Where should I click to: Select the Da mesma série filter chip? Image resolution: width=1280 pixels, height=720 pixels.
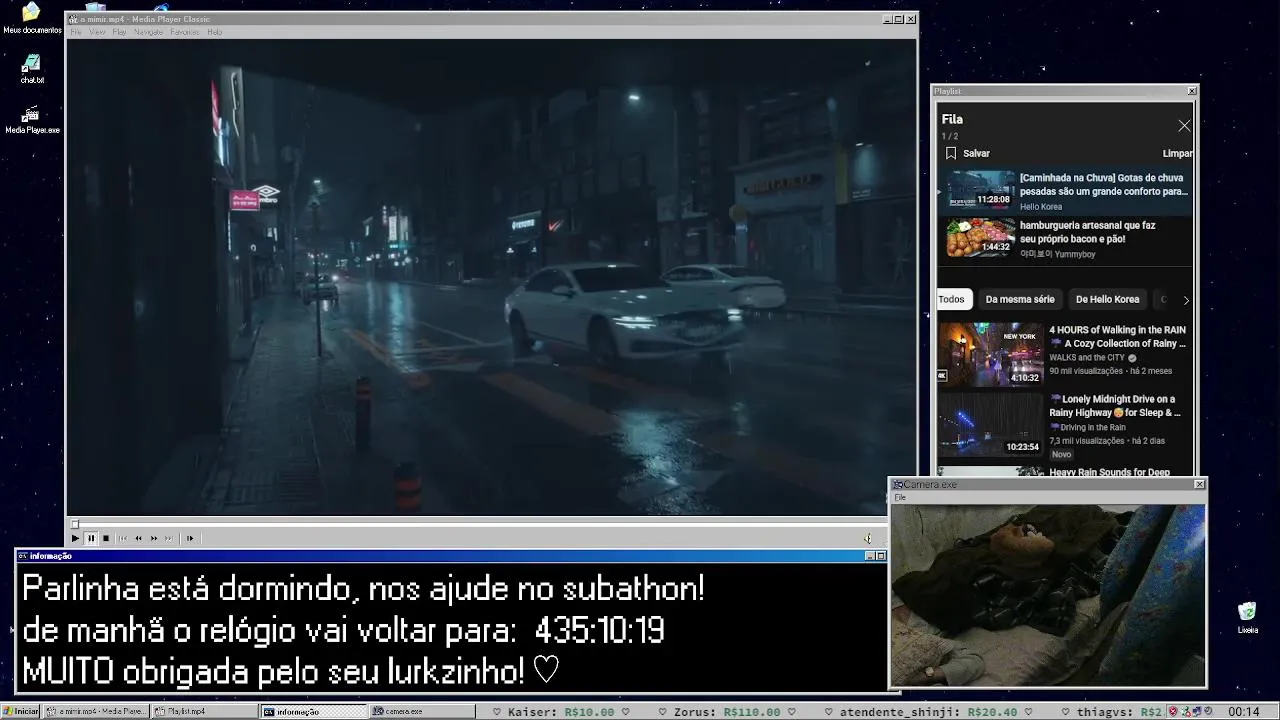[1020, 299]
